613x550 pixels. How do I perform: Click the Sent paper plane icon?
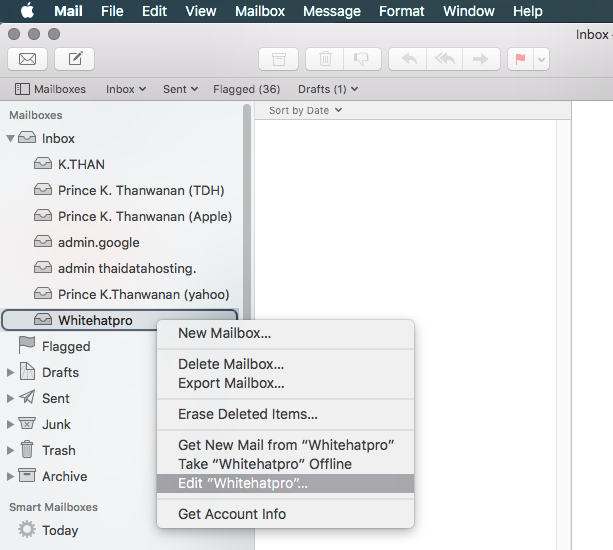[x=27, y=397]
